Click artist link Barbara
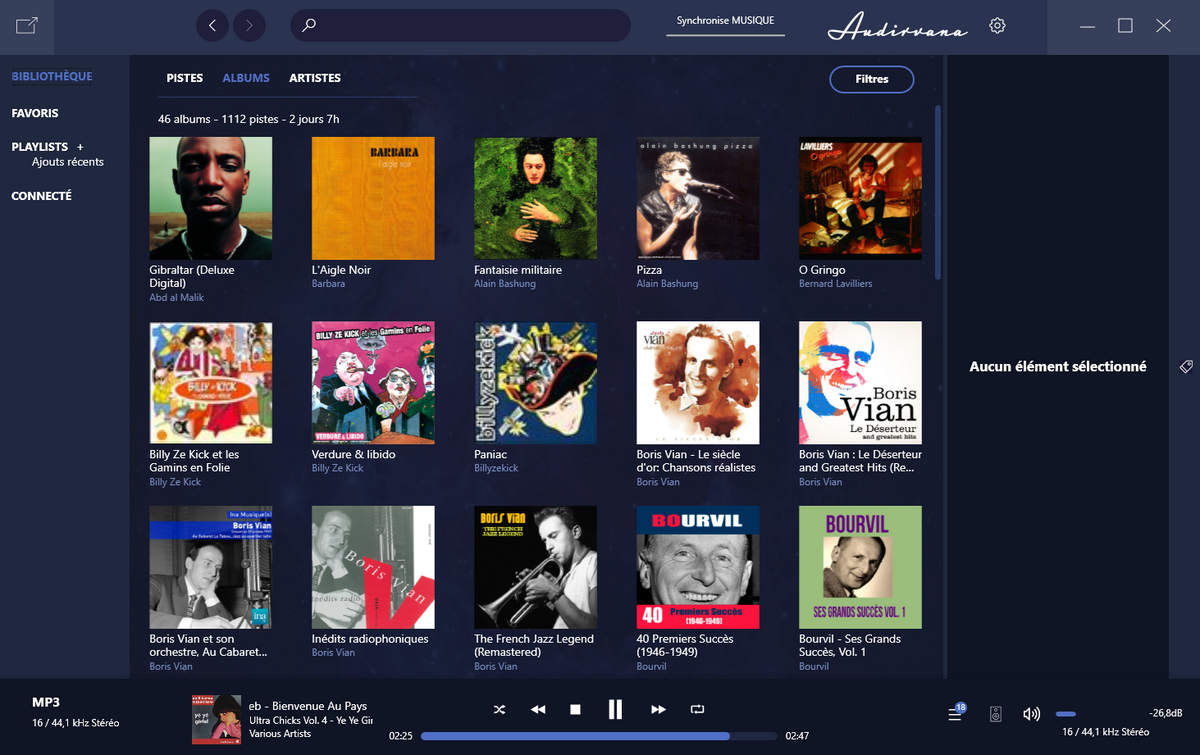The height and width of the screenshot is (755, 1200). click(x=328, y=284)
